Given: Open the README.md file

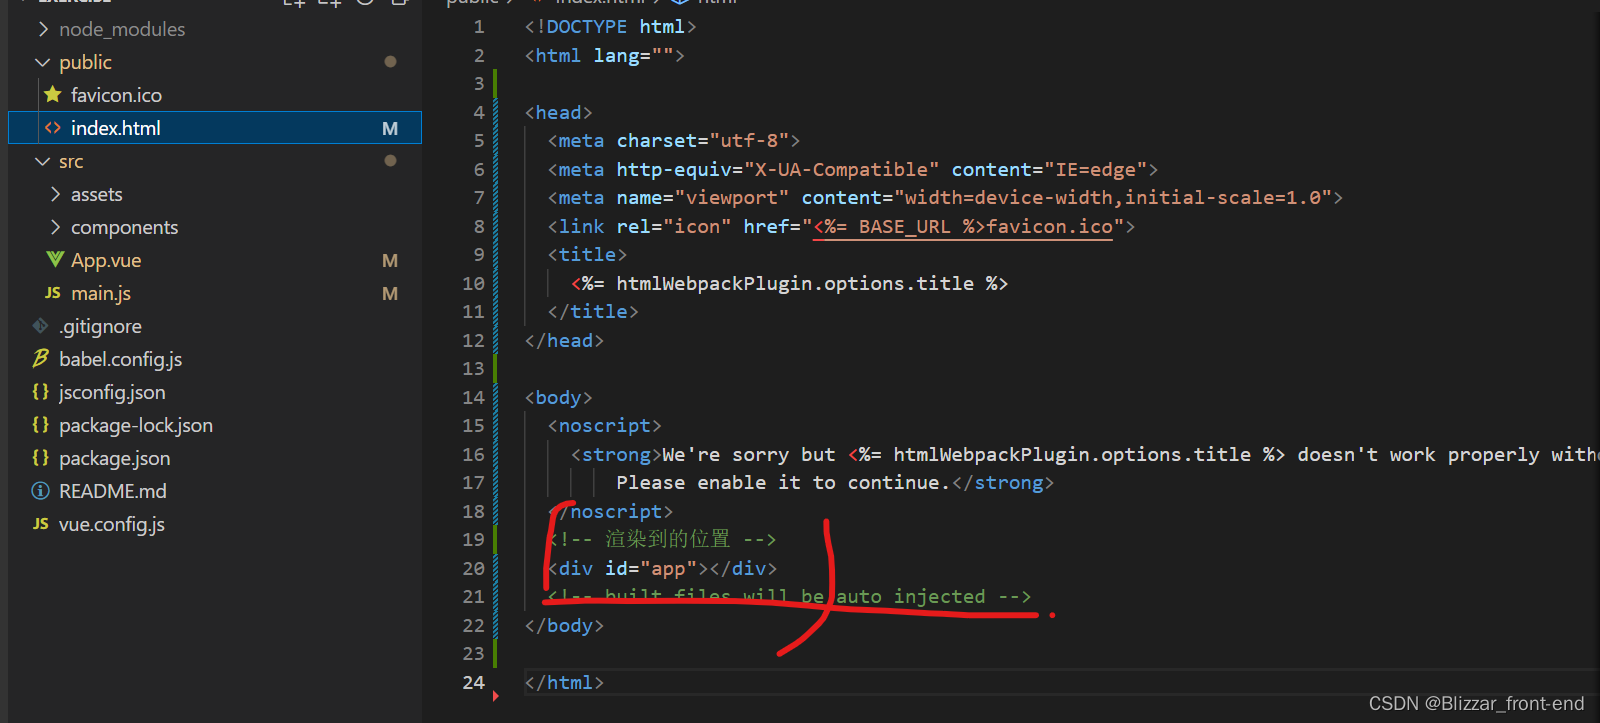Looking at the screenshot, I should pos(113,491).
